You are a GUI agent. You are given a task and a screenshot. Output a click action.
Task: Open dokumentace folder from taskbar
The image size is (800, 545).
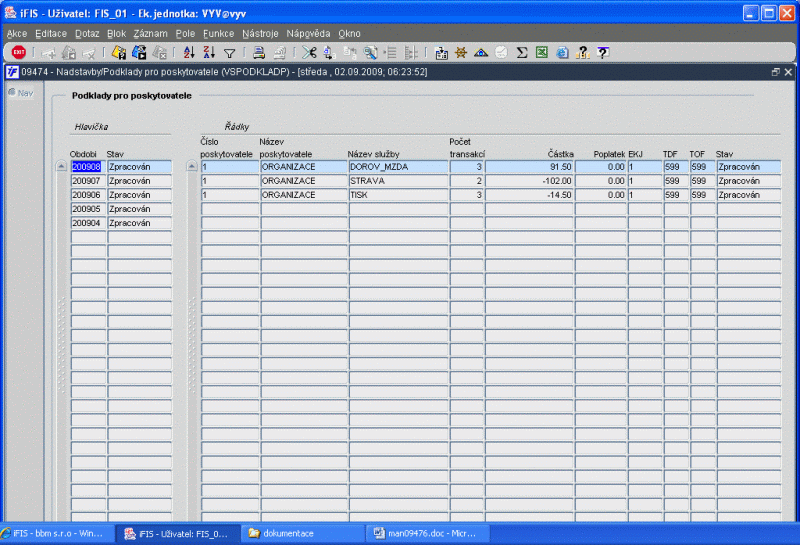coord(304,534)
